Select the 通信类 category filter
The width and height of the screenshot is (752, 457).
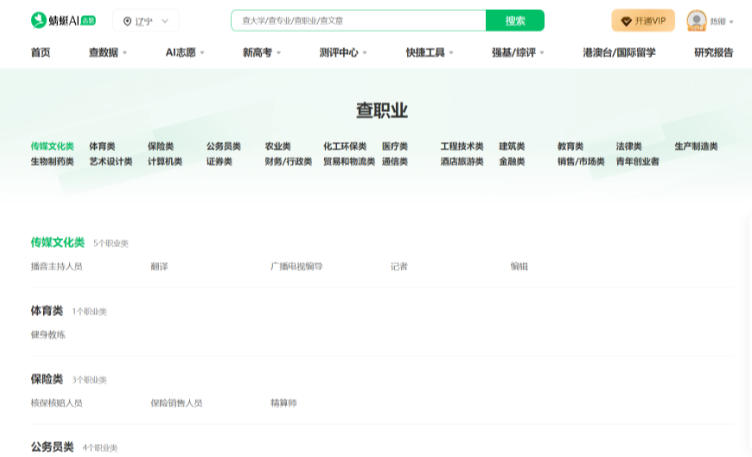point(395,162)
